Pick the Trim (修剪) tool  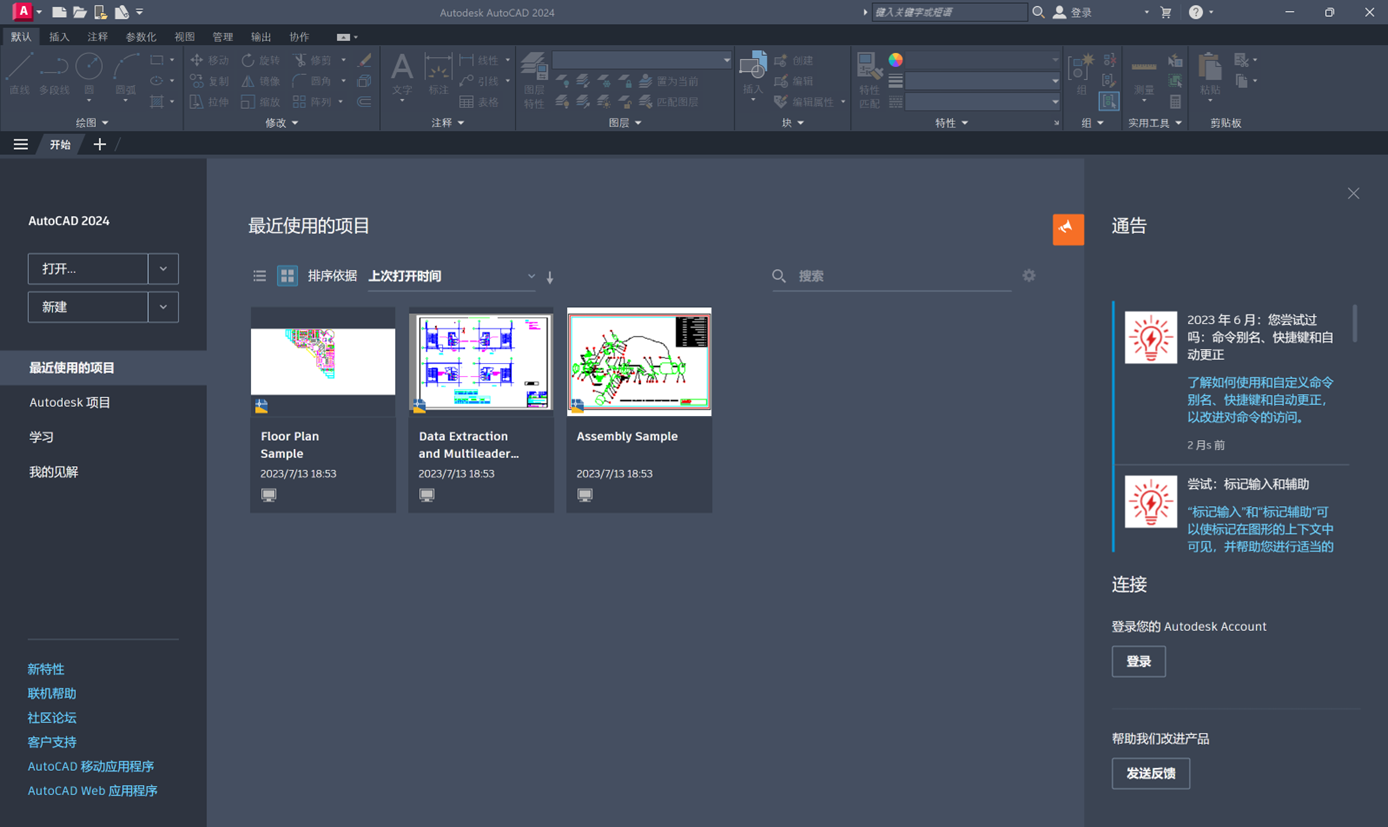click(x=313, y=60)
